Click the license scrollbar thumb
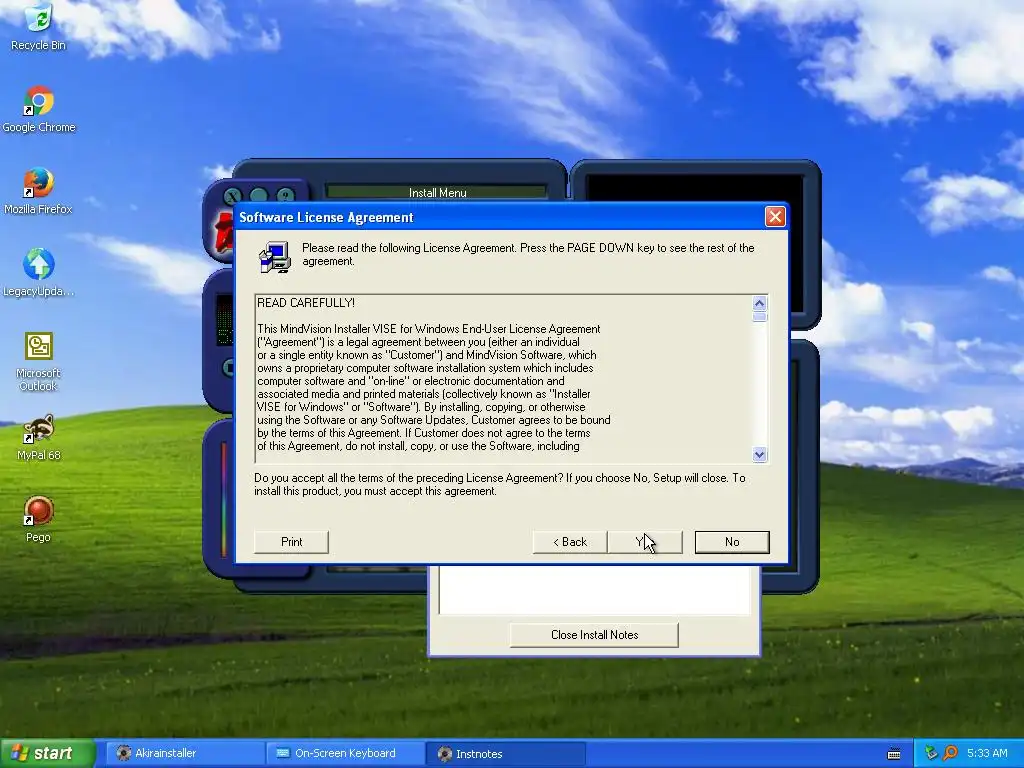This screenshot has width=1024, height=768. 759,317
